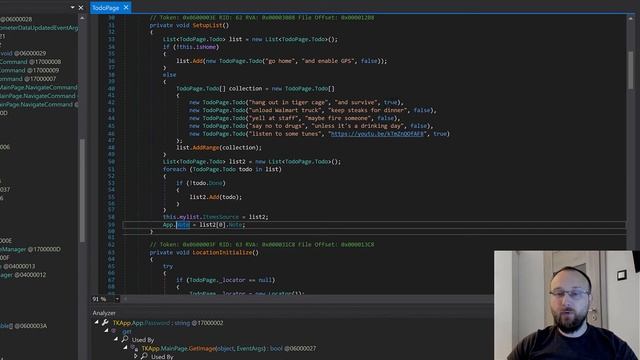640x360 pixels.
Task: Select the @17000009 tree row
Action: [x=29, y=71]
